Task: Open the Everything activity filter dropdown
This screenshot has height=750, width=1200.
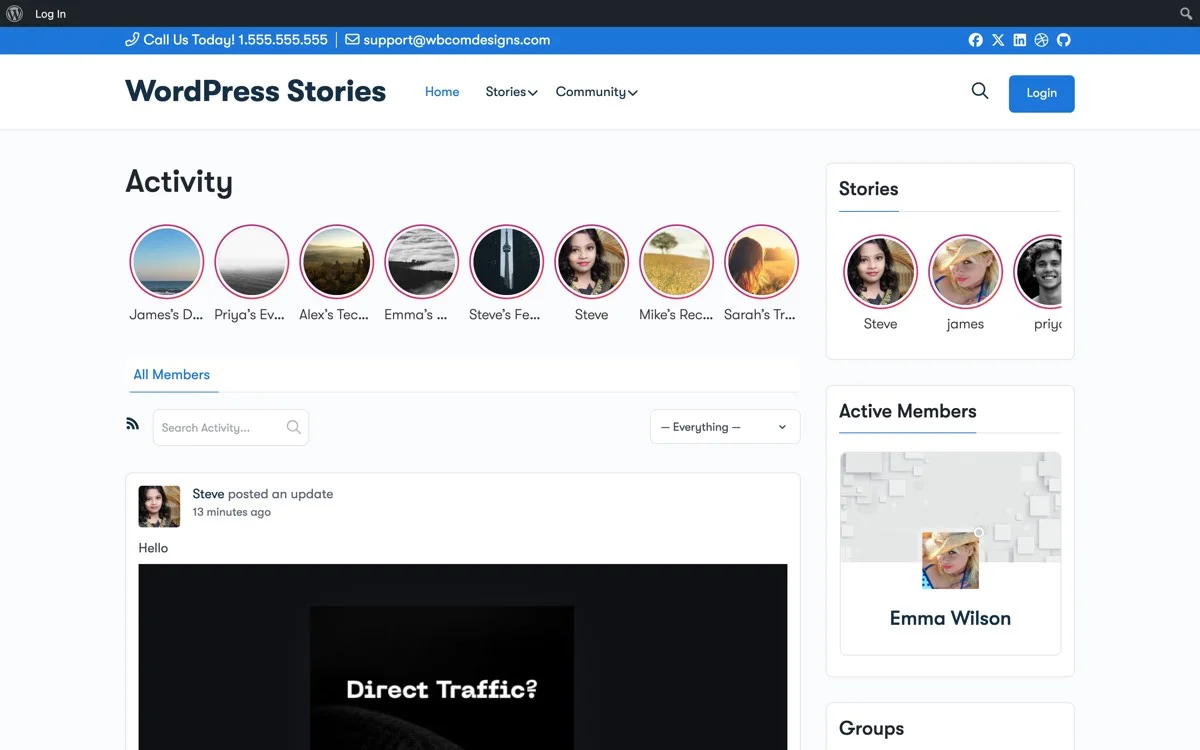Action: 724,427
